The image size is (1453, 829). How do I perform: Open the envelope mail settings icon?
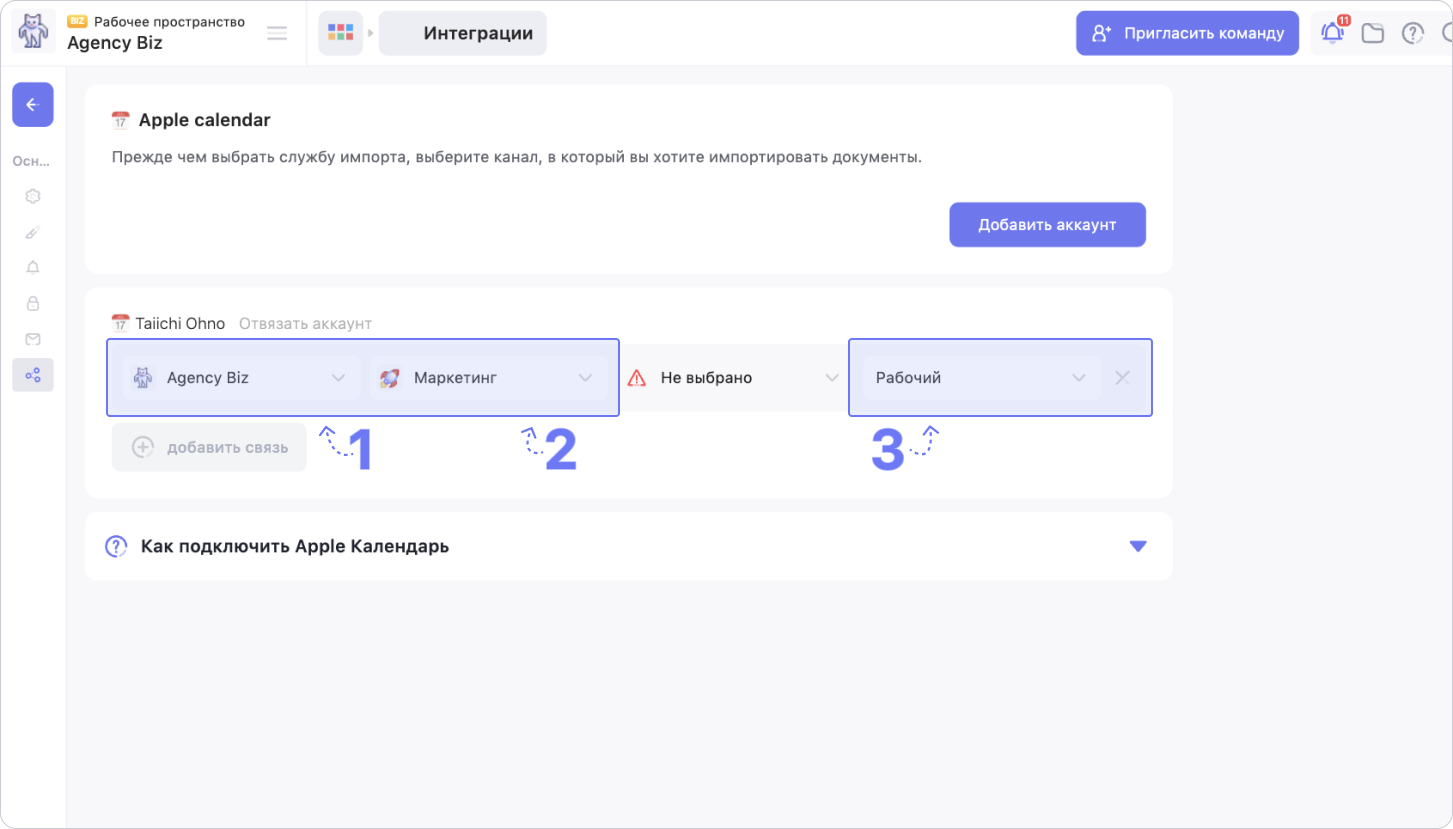click(x=33, y=339)
